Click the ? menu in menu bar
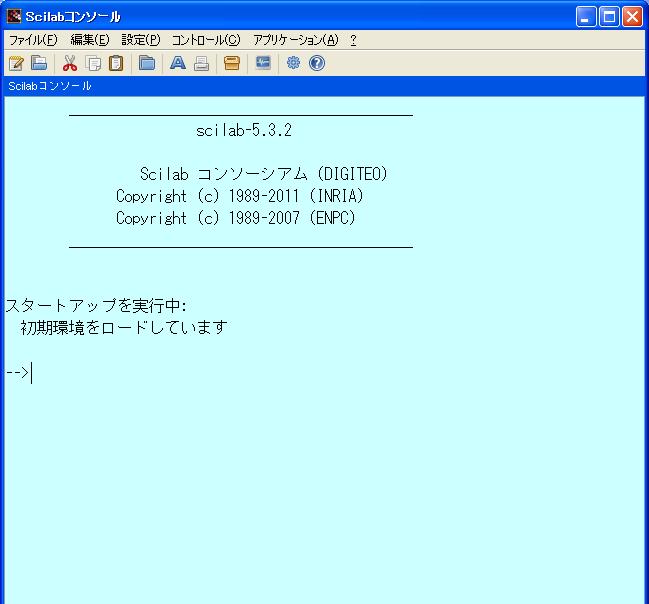Screen dimensions: 649x604 coord(353,40)
